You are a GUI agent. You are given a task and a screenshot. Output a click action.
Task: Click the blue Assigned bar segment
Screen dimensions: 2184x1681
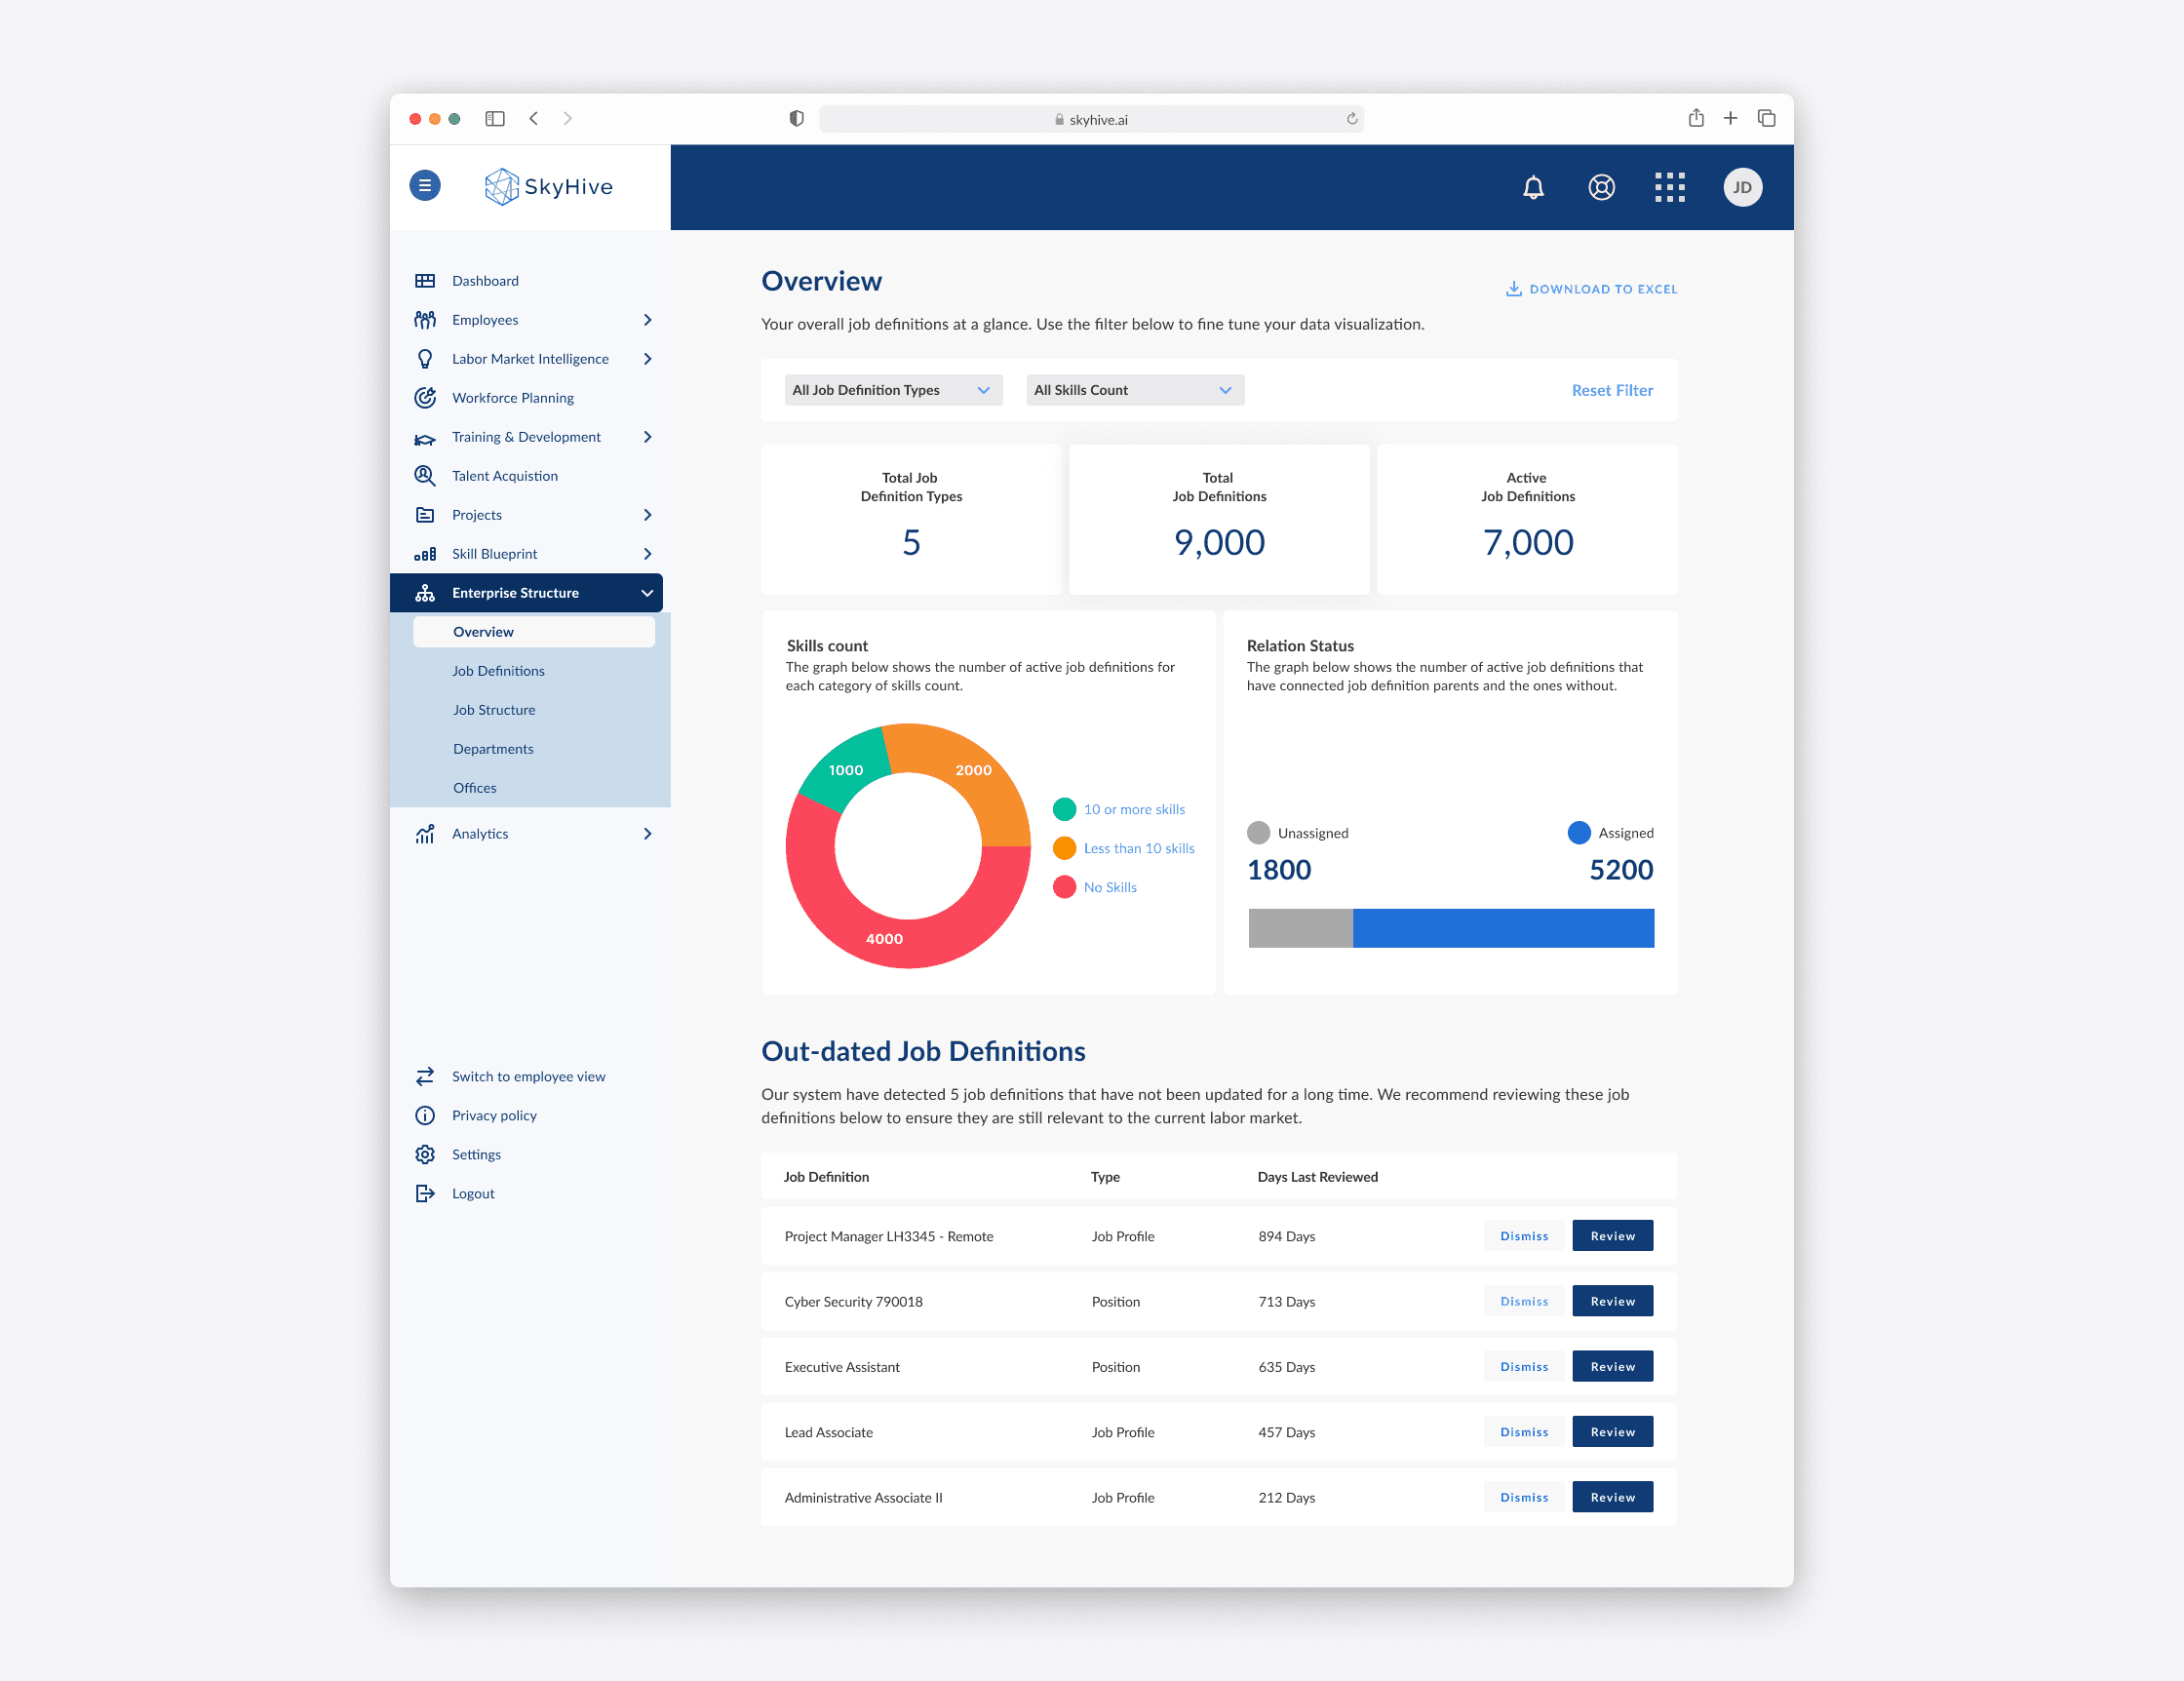click(x=1502, y=928)
